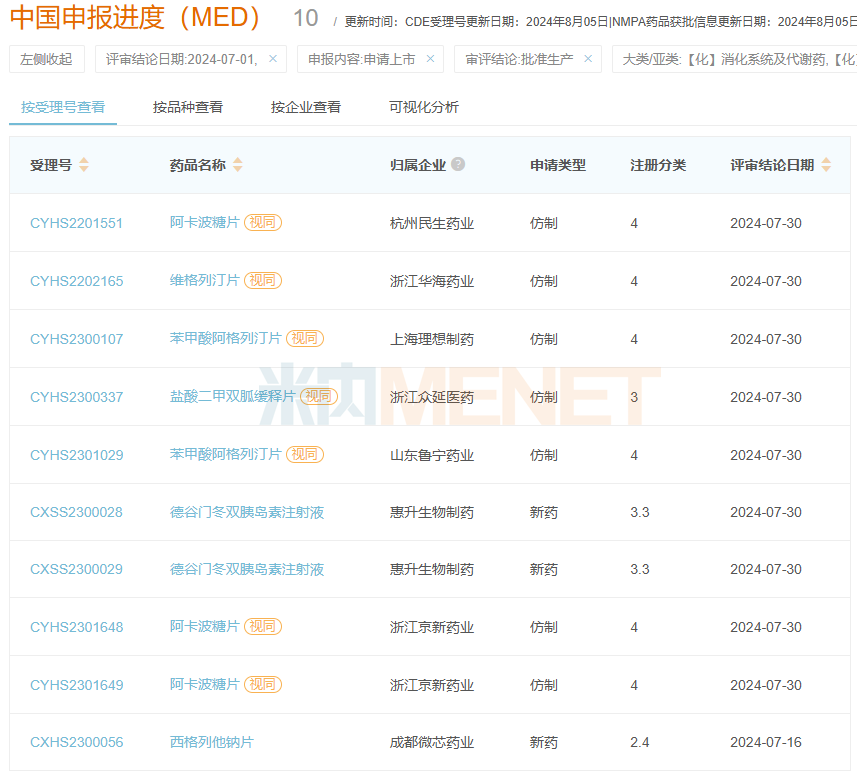Open the 可视化分析 tab
Viewport: 857px width, 776px height.
[x=424, y=107]
